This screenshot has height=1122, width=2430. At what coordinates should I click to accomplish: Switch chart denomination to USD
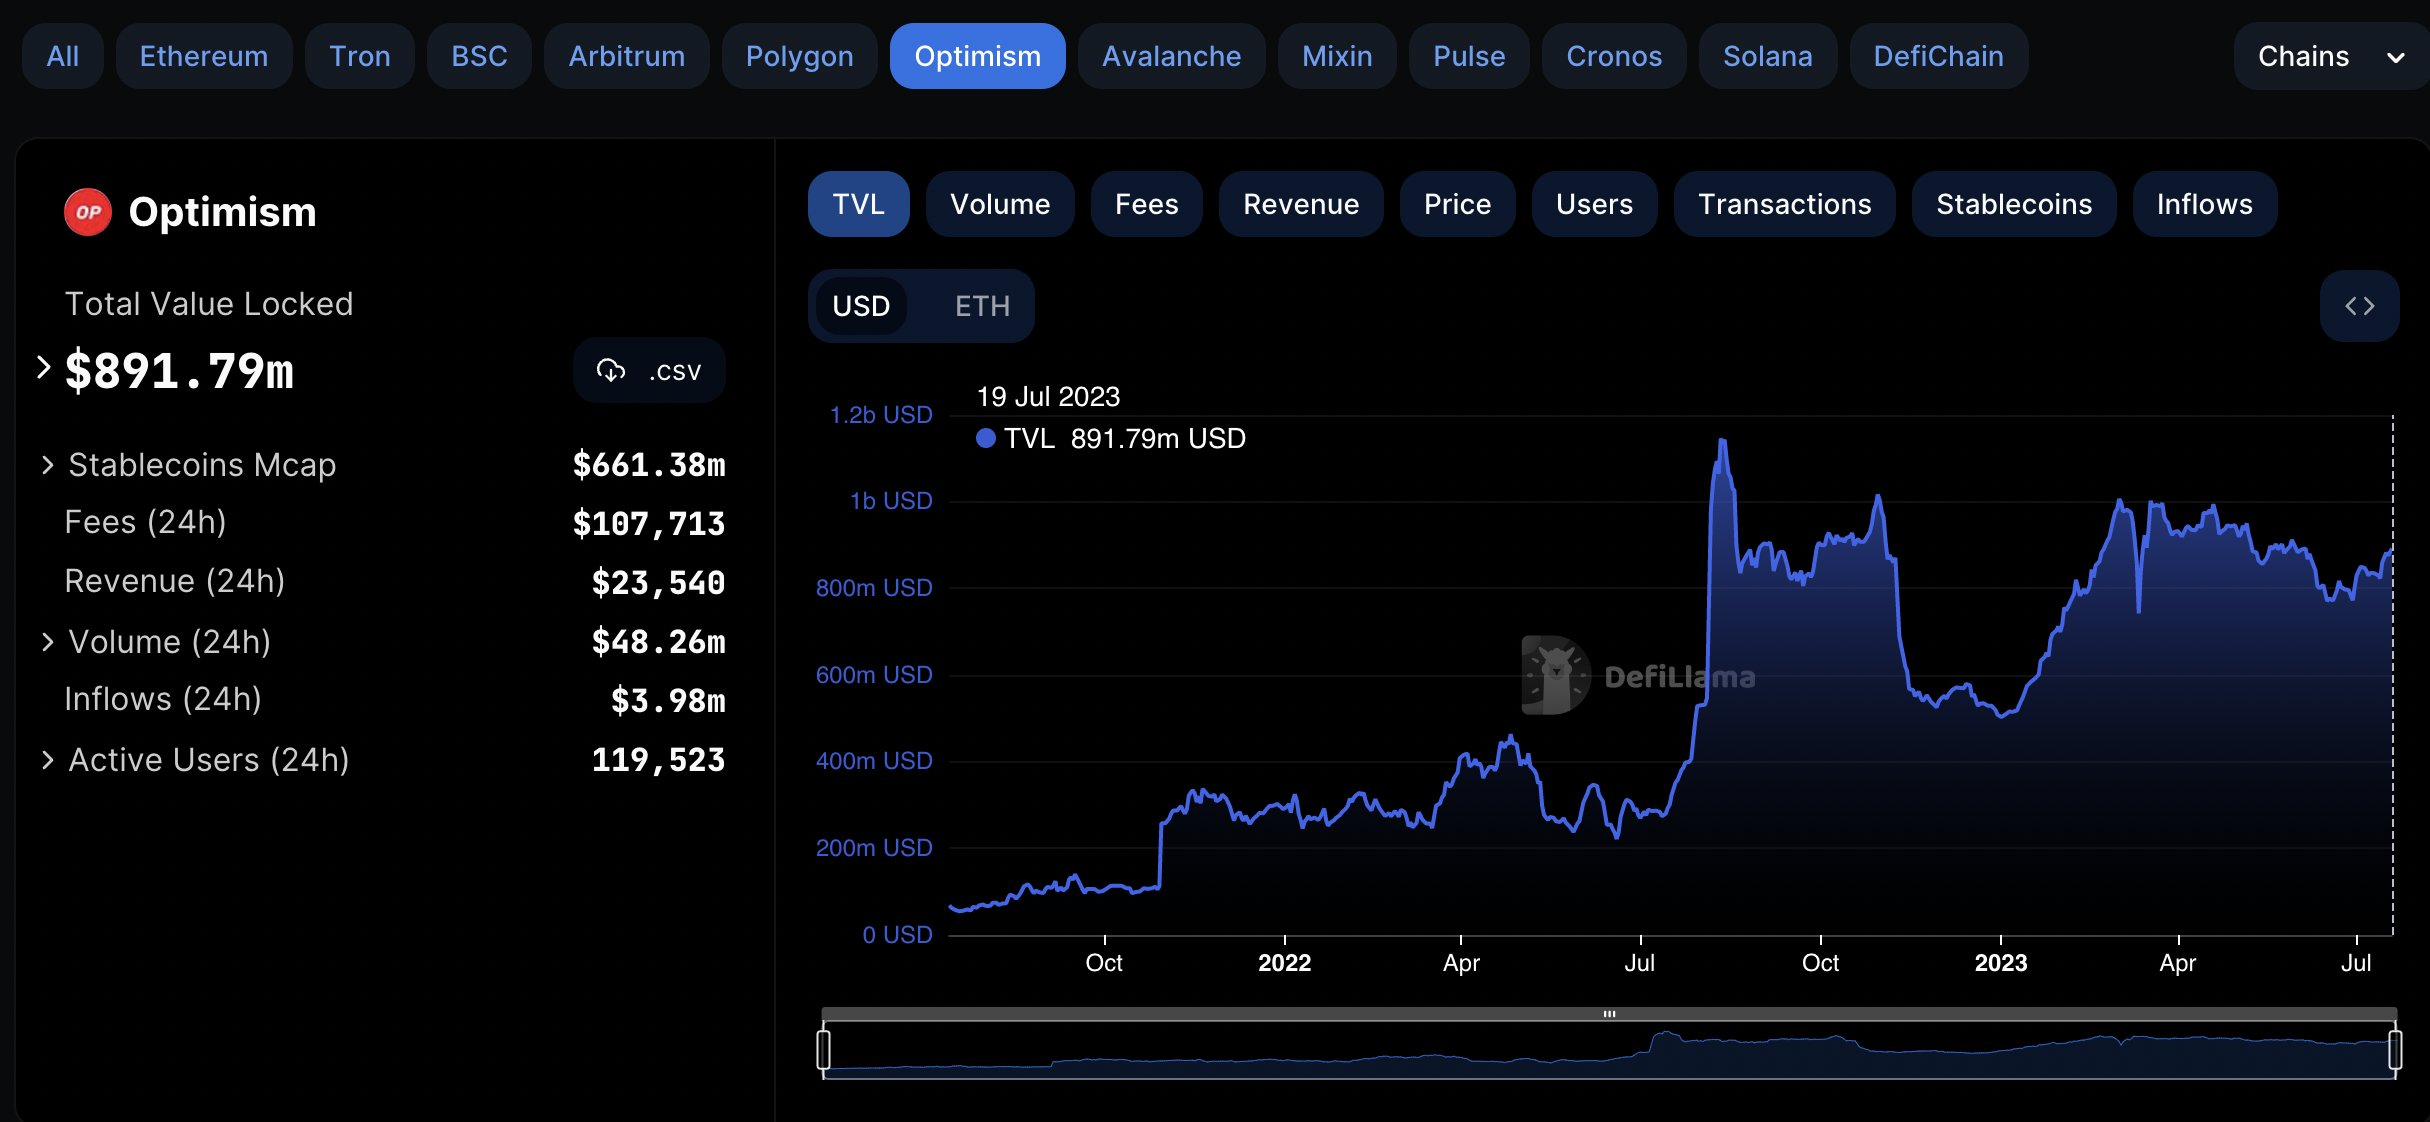tap(861, 306)
